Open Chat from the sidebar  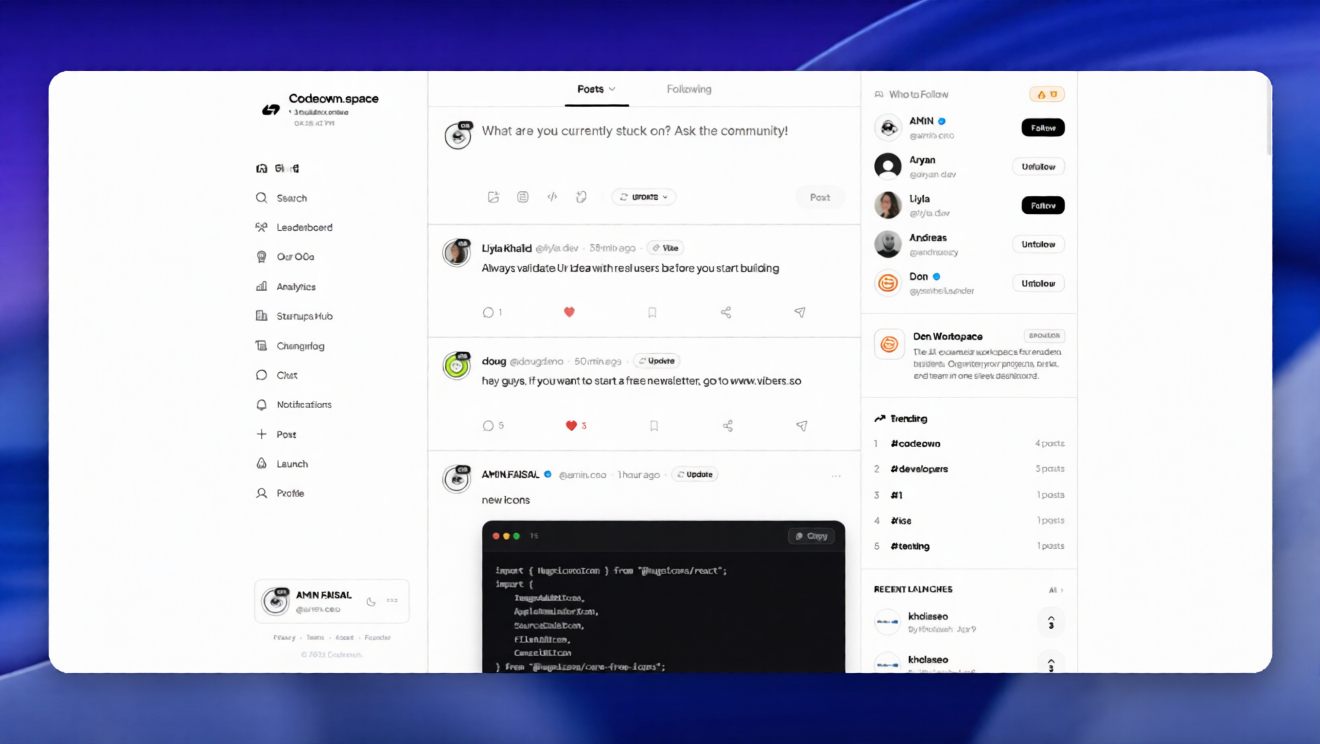[x=277, y=375]
